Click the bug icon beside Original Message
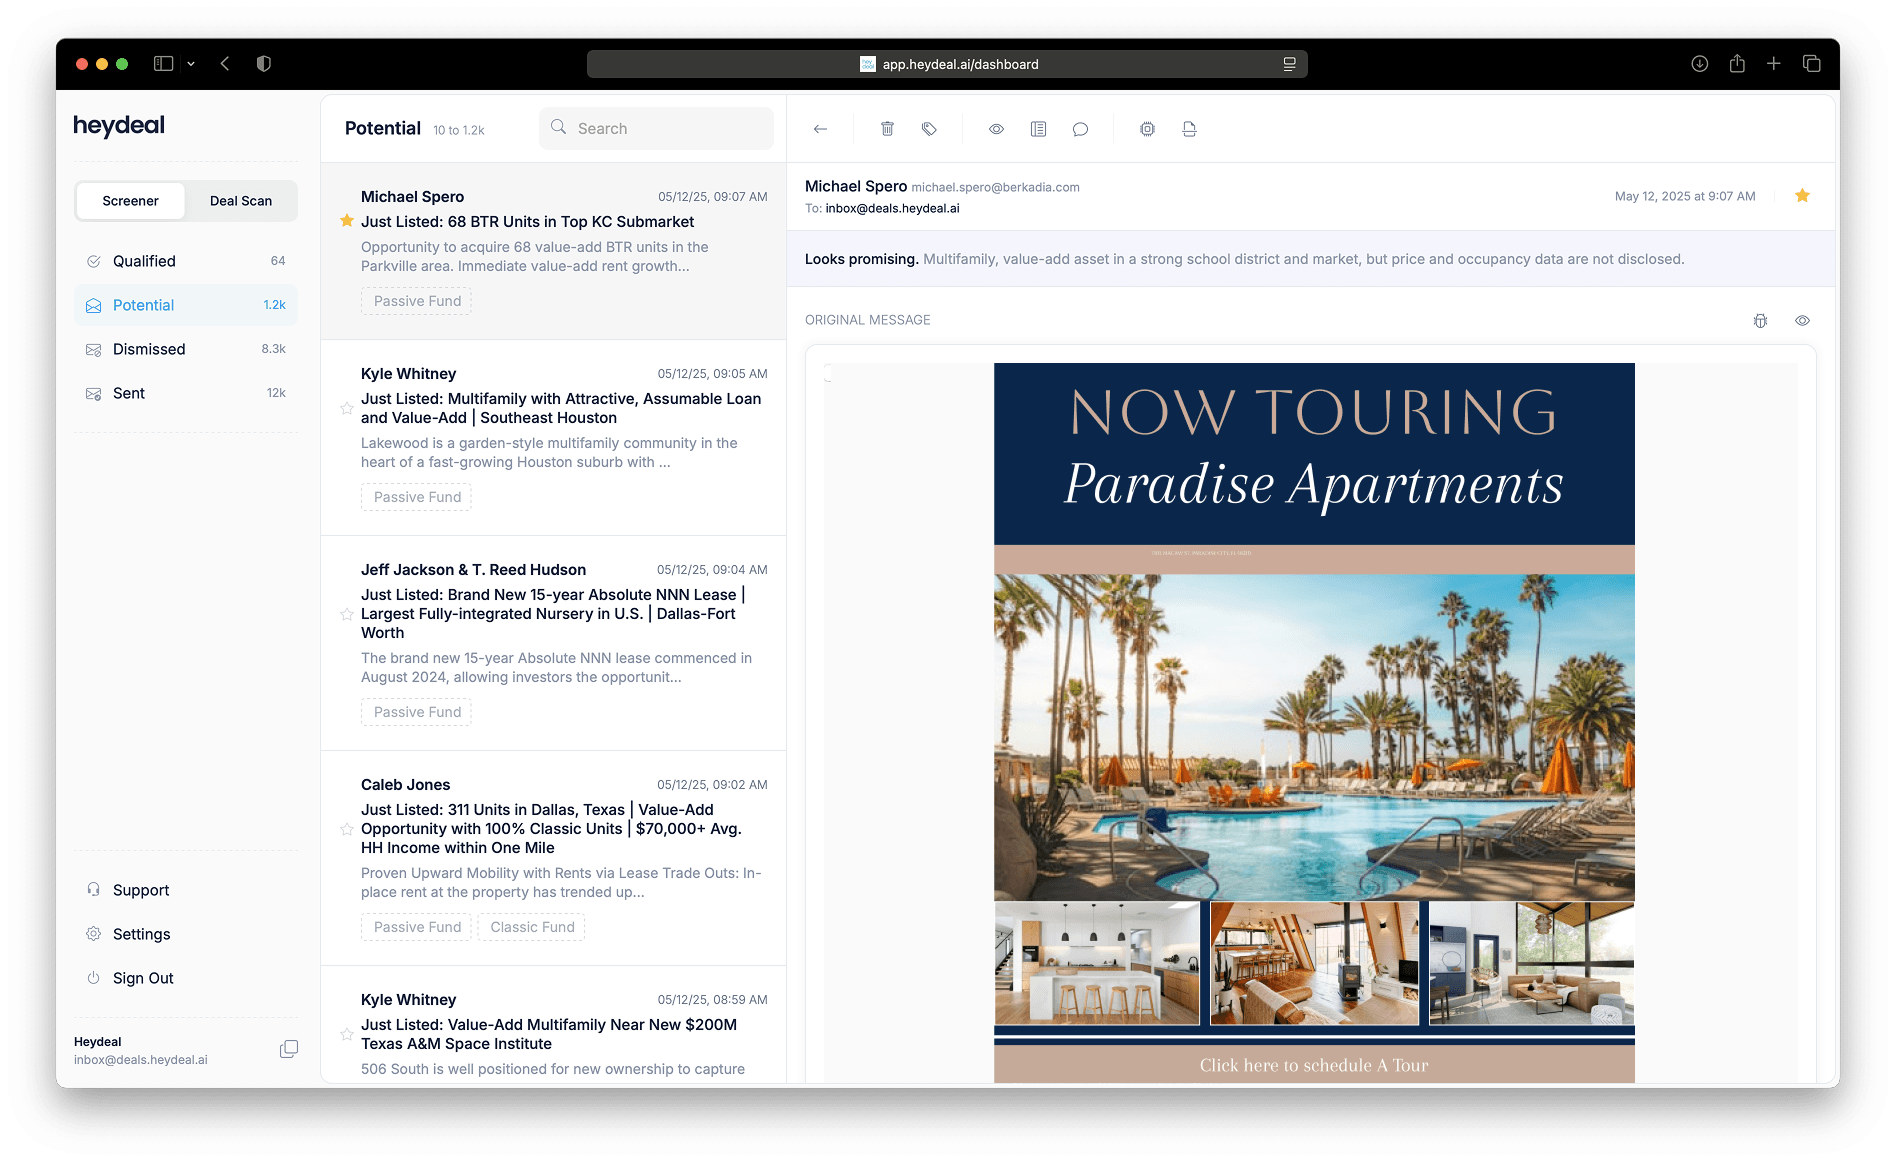 [x=1760, y=321]
